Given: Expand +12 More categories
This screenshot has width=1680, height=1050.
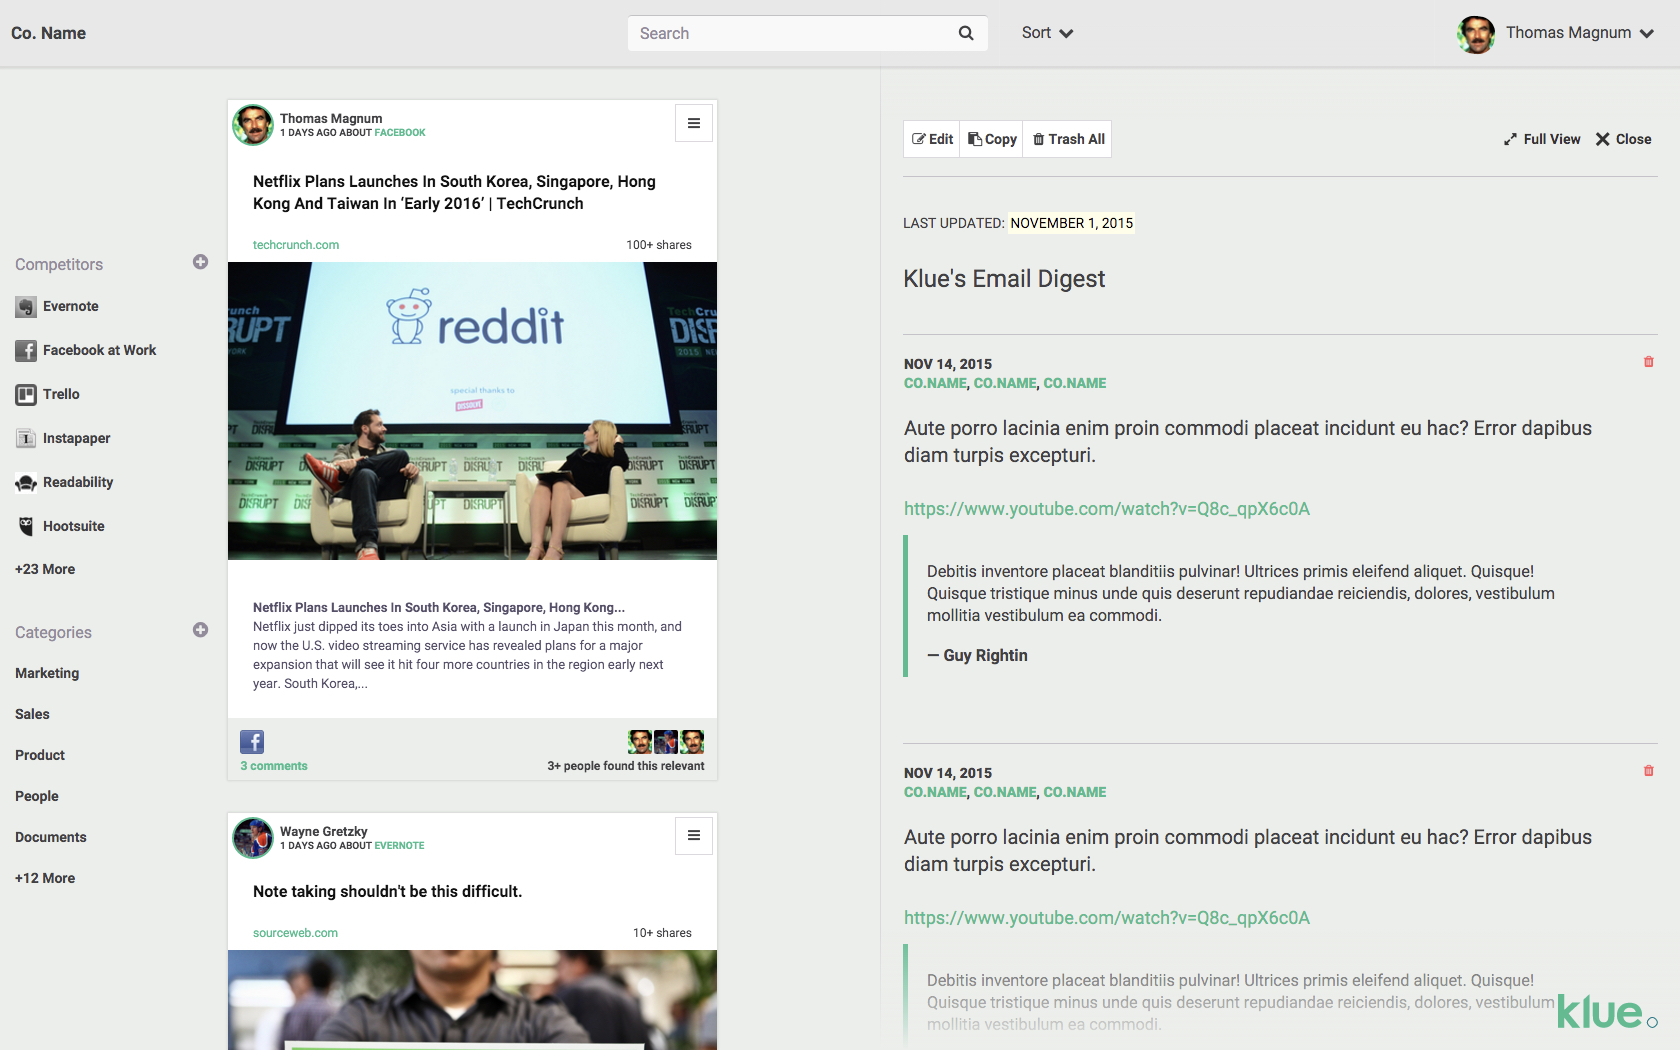Looking at the screenshot, I should click(x=45, y=878).
